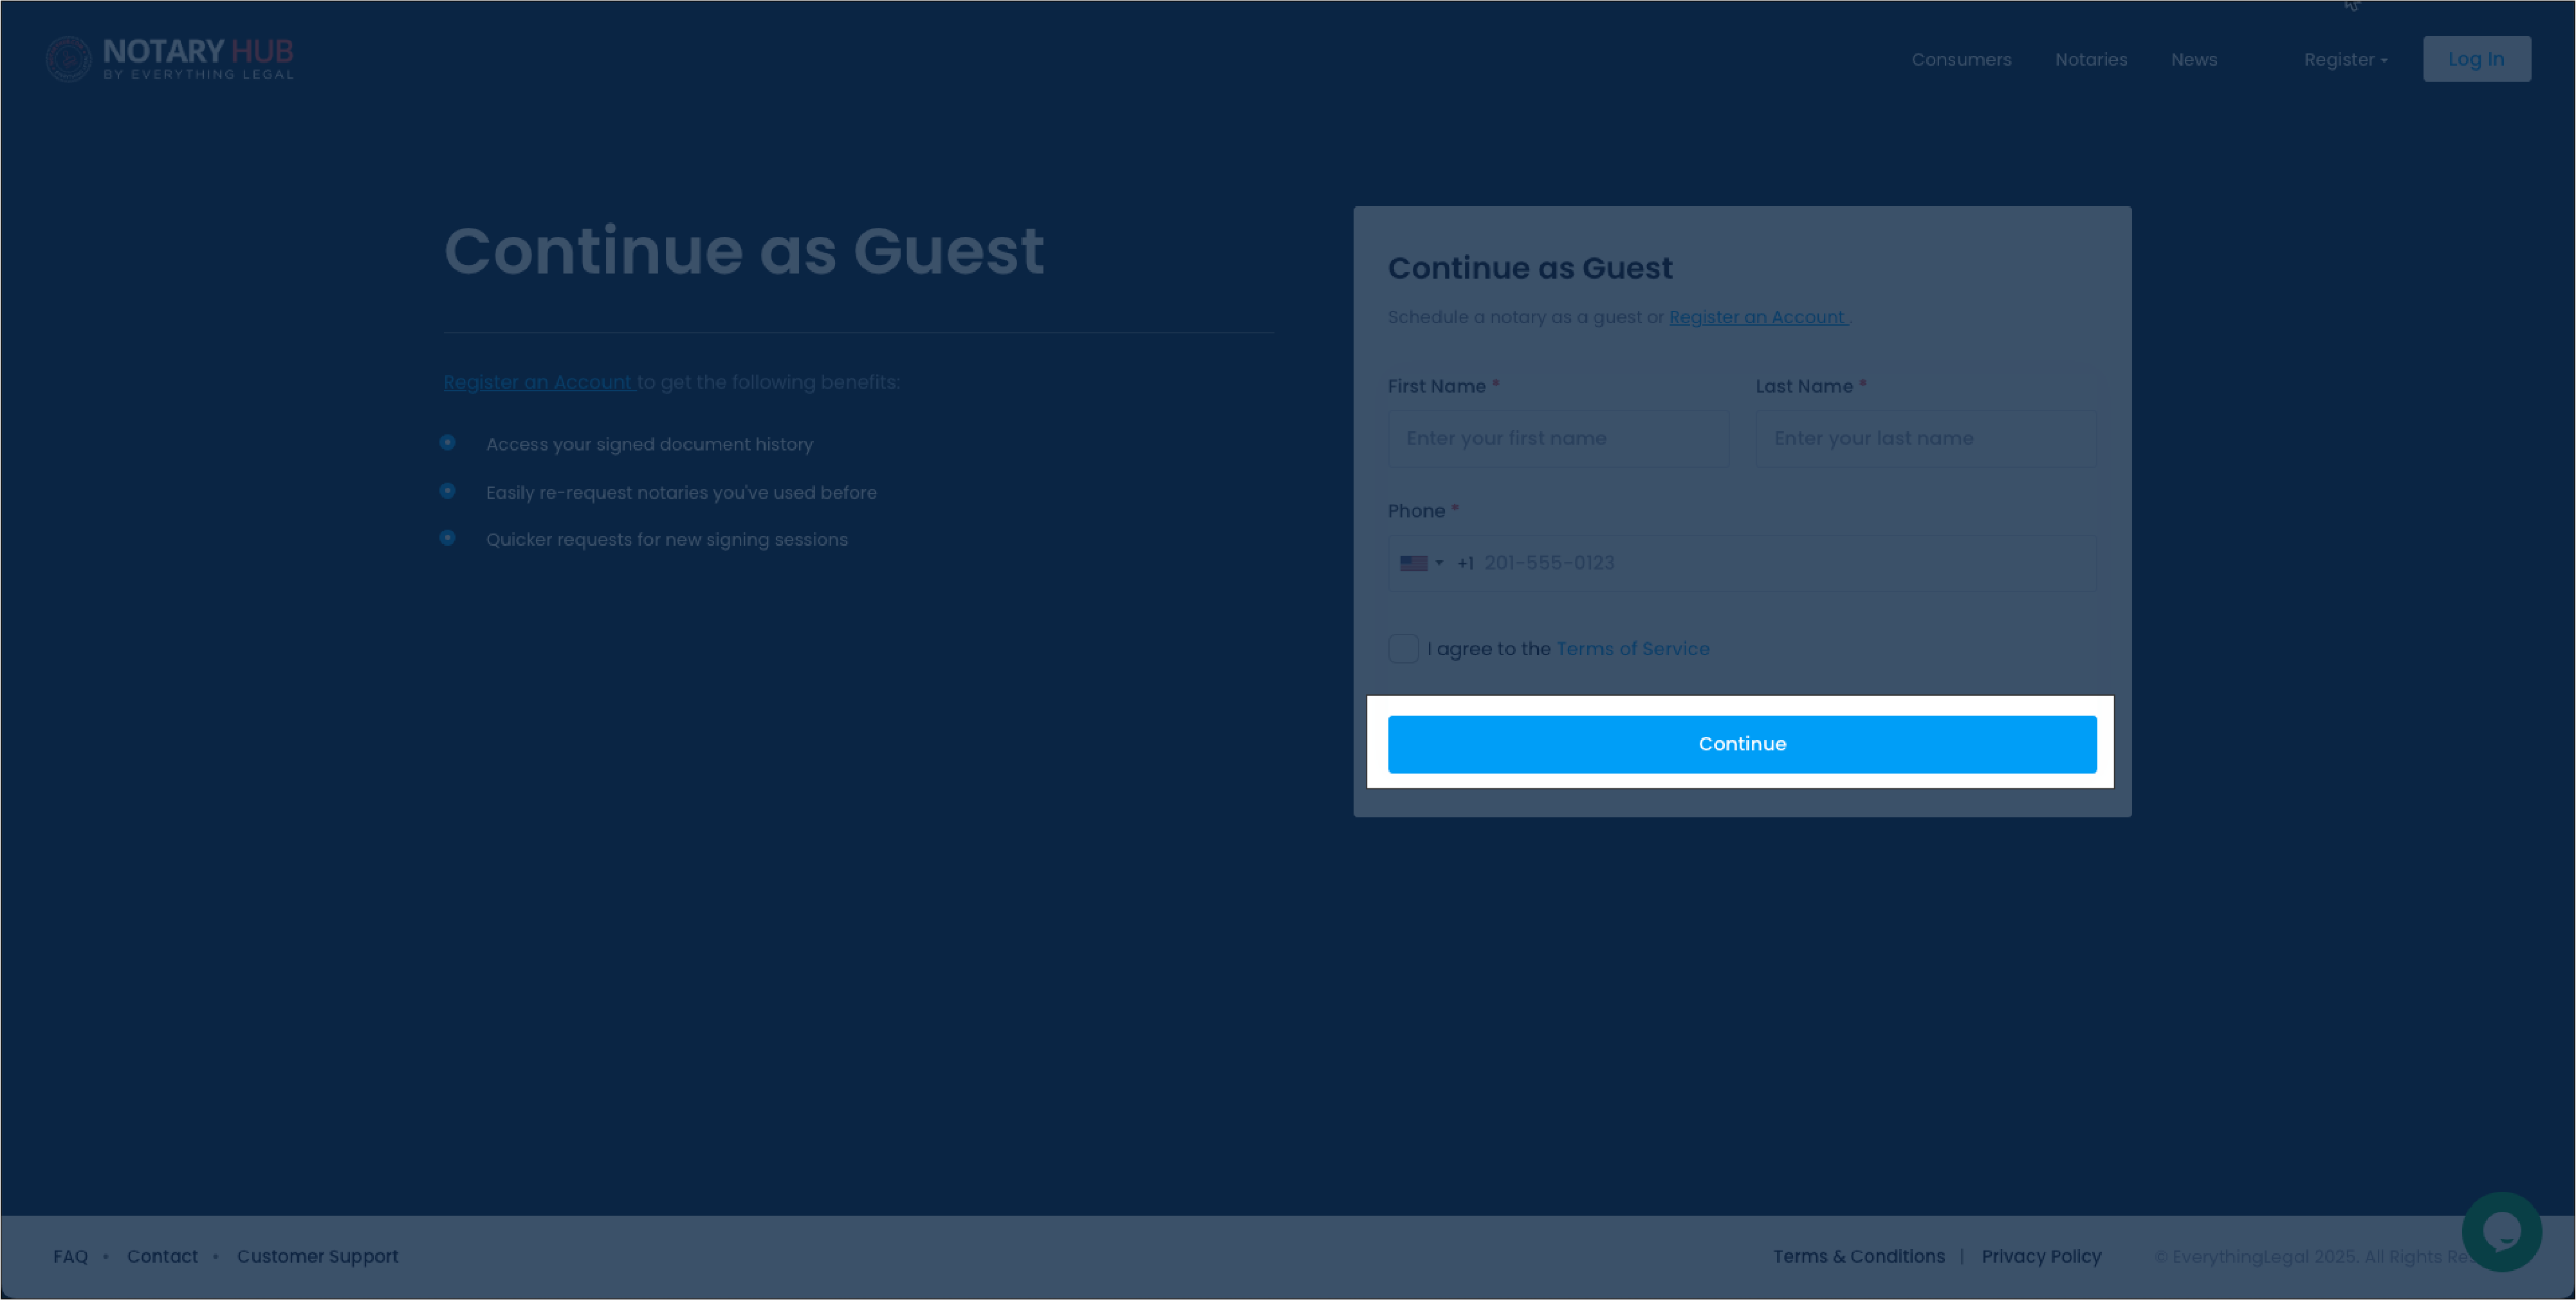Open Terms & Conditions footer link
This screenshot has width=2576, height=1300.
[x=1859, y=1256]
